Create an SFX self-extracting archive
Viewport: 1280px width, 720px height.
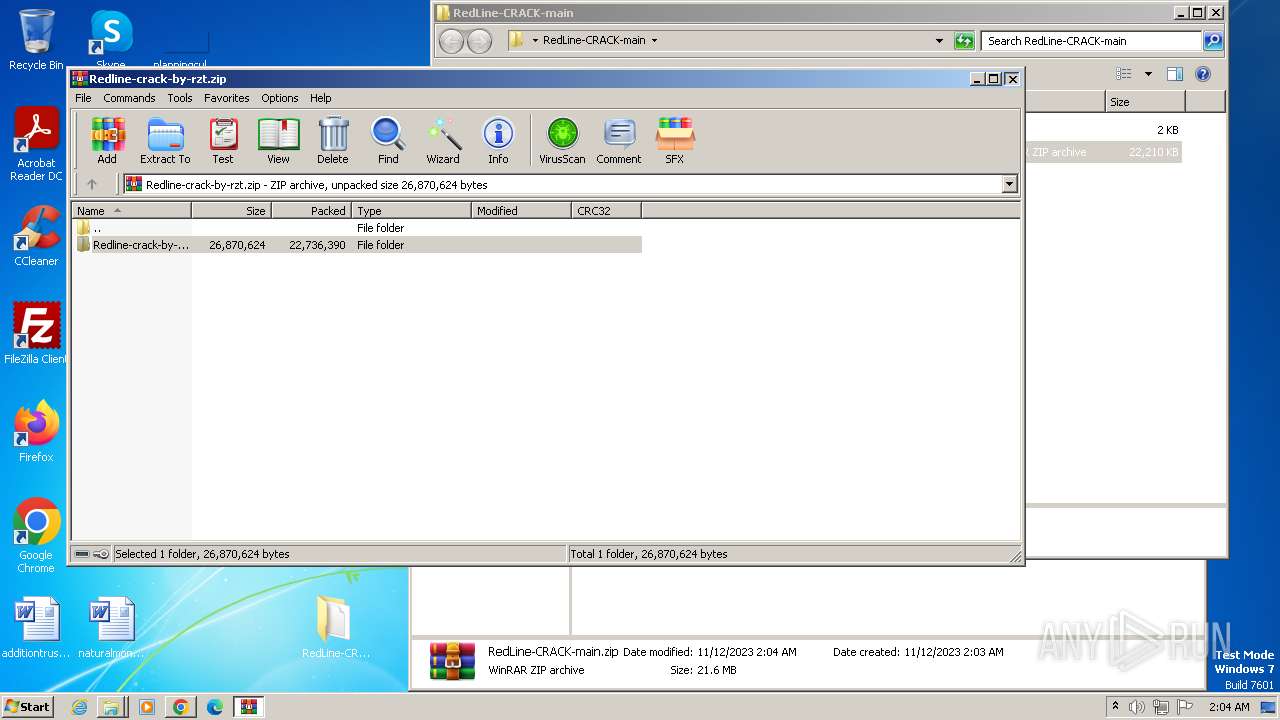pos(675,140)
